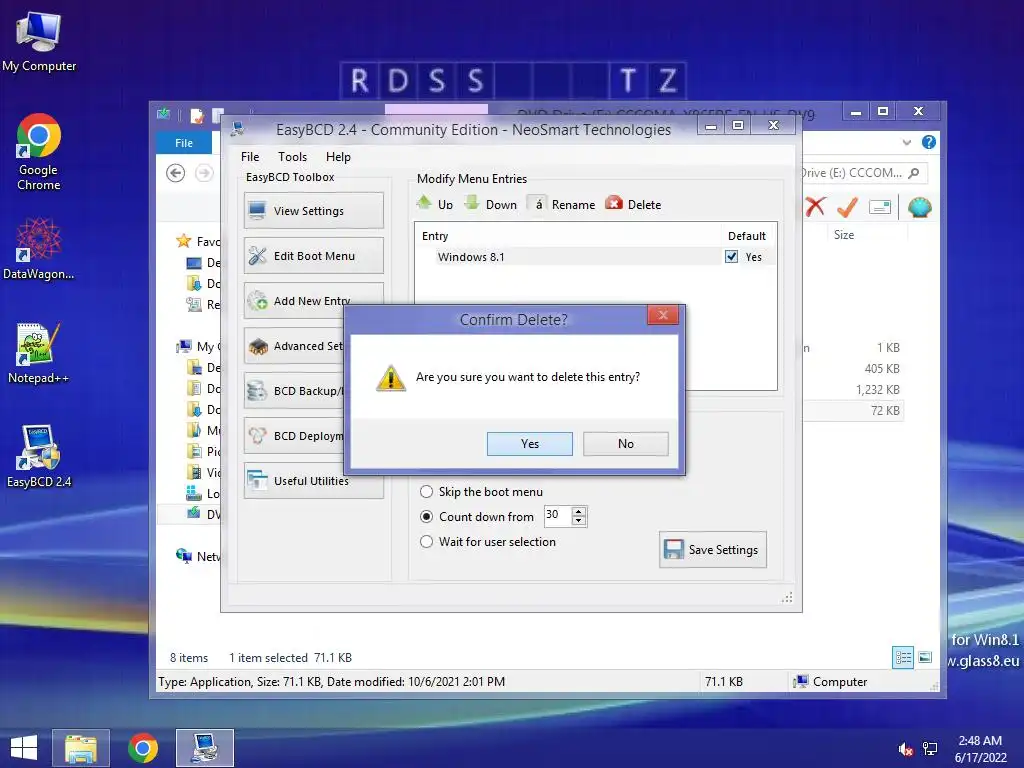
Task: Open Edit Boot Menu section
Action: point(313,255)
